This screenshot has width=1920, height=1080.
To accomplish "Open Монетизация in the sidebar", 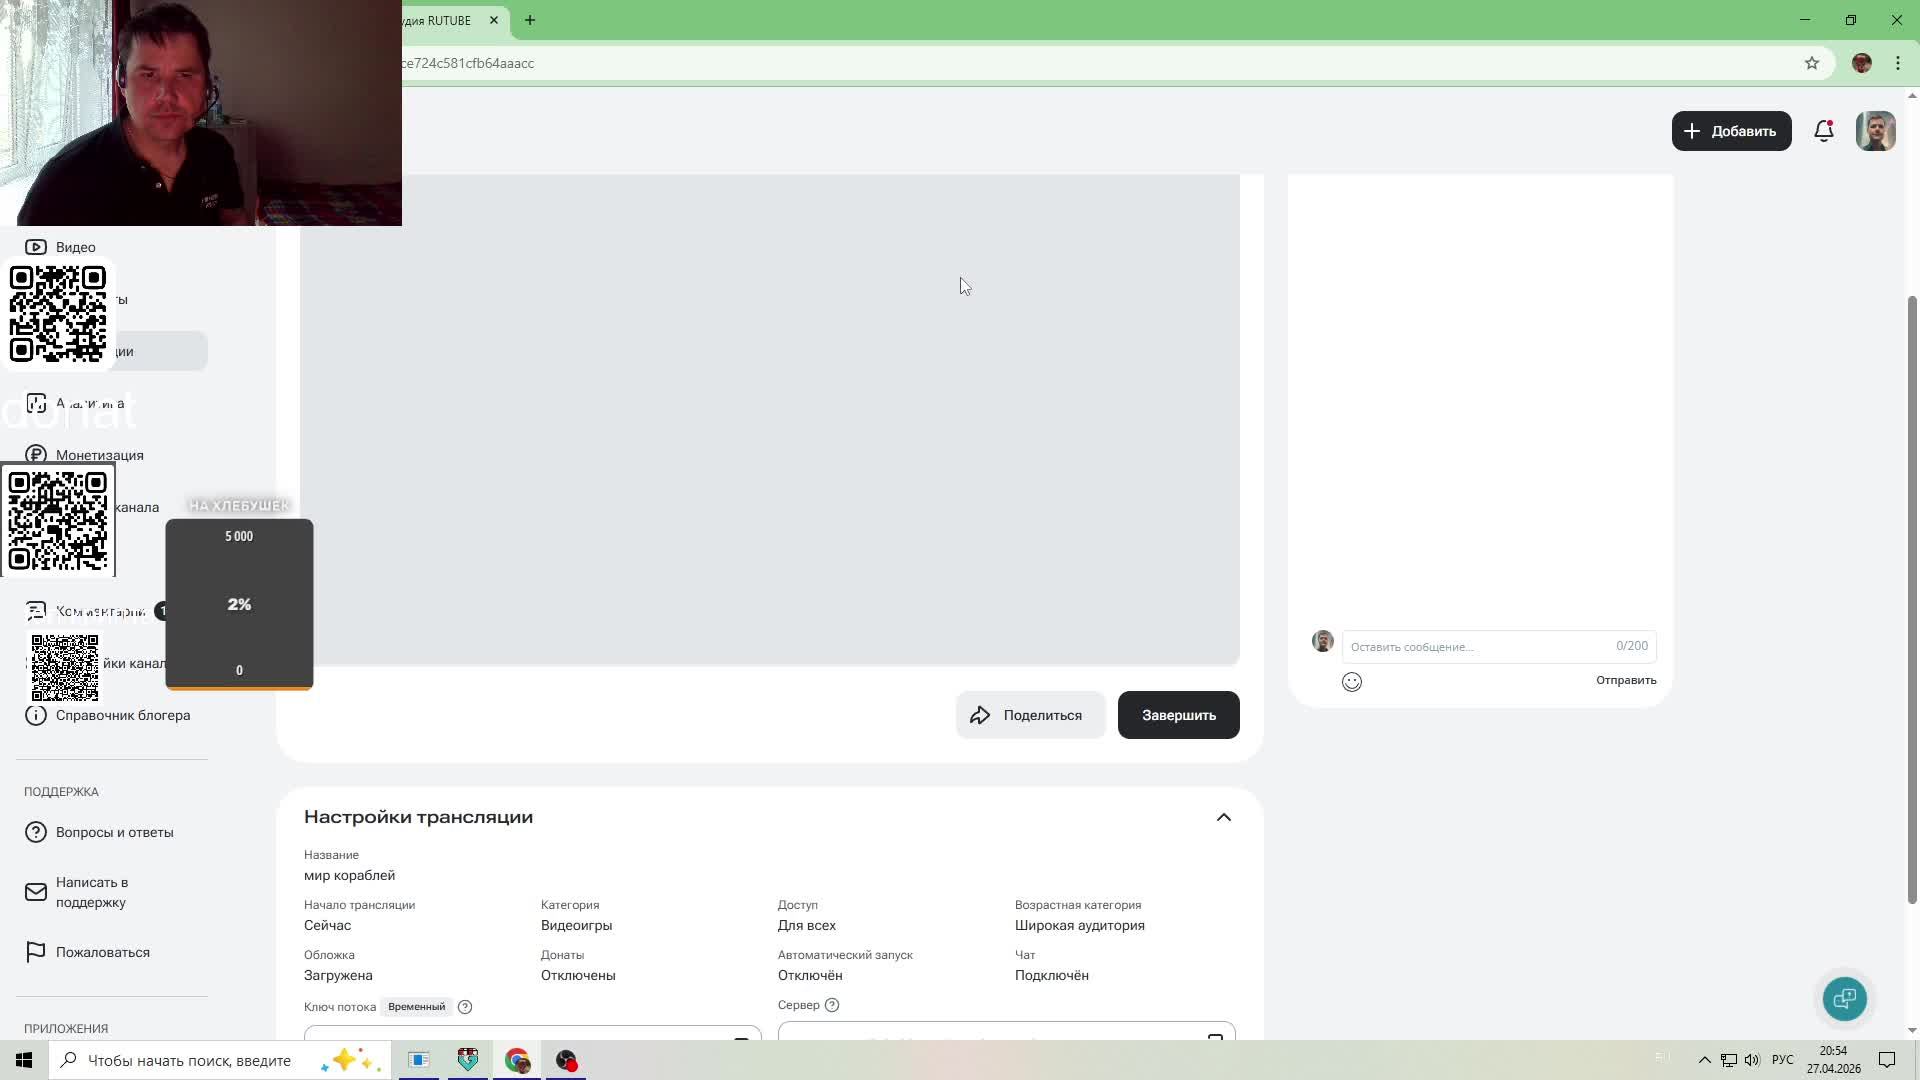I will click(99, 455).
